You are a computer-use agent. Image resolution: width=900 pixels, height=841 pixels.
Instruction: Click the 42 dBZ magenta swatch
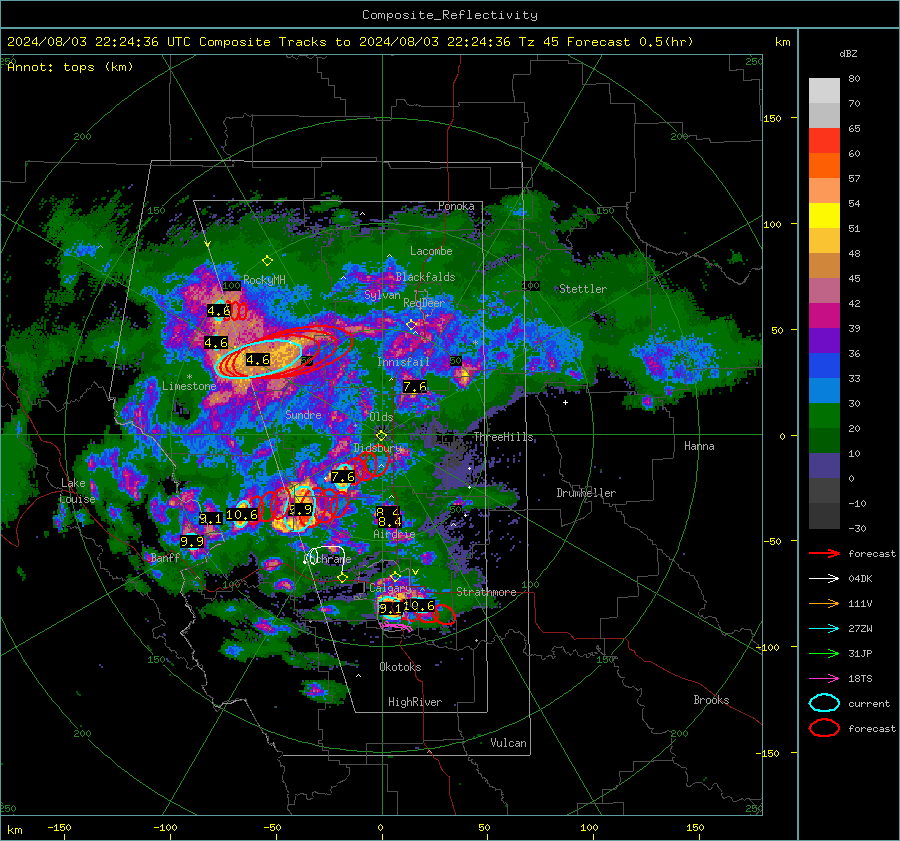[824, 315]
